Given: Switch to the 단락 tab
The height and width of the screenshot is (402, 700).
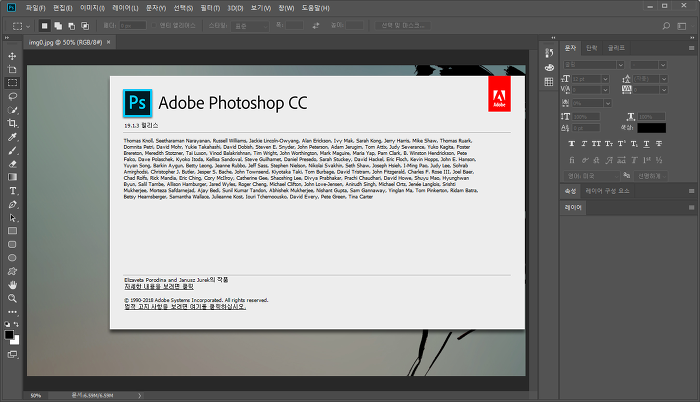Looking at the screenshot, I should click(x=592, y=48).
